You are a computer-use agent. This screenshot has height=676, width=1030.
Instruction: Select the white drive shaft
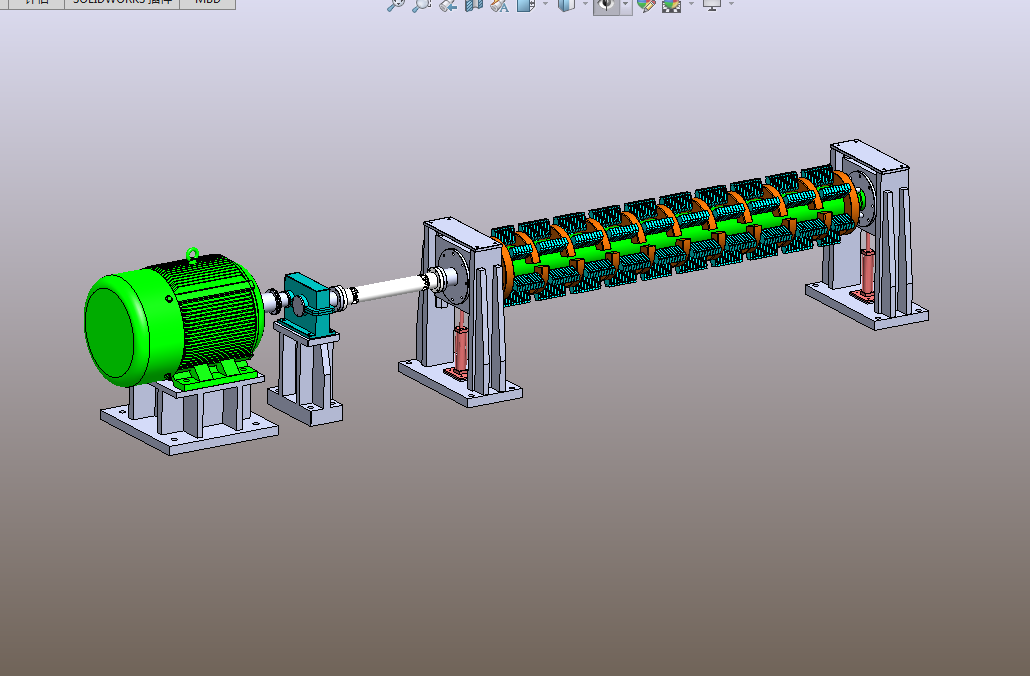point(391,288)
